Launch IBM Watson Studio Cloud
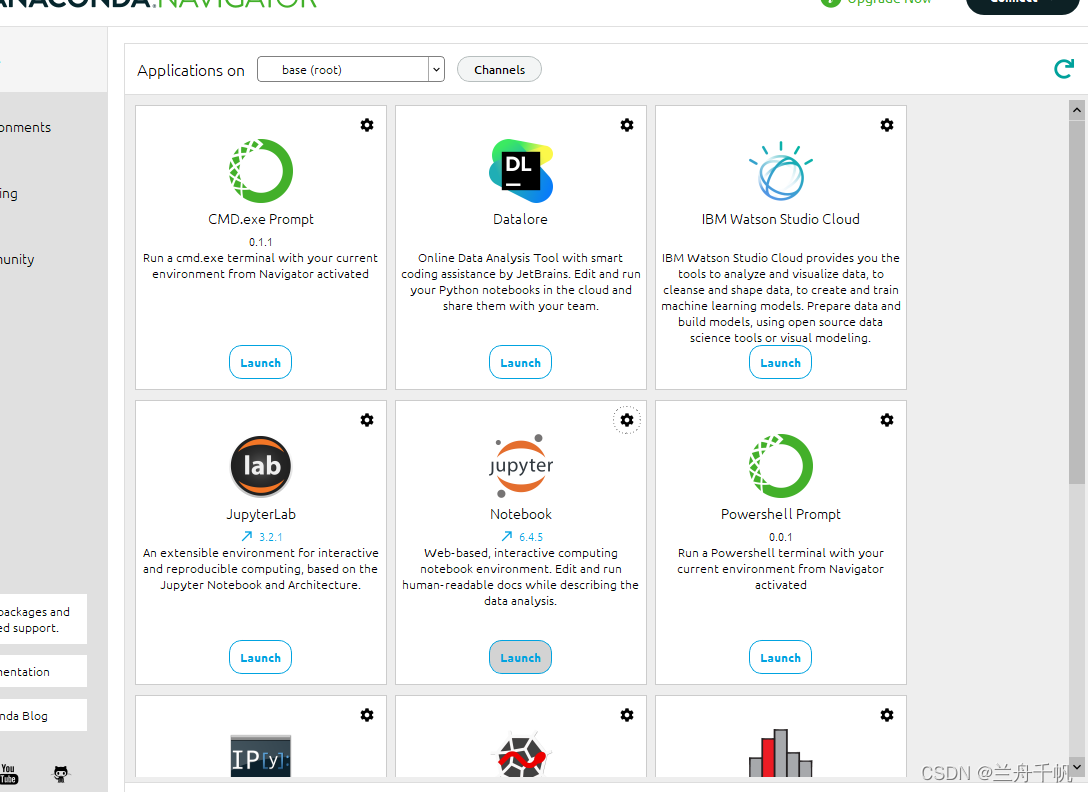 coord(780,362)
